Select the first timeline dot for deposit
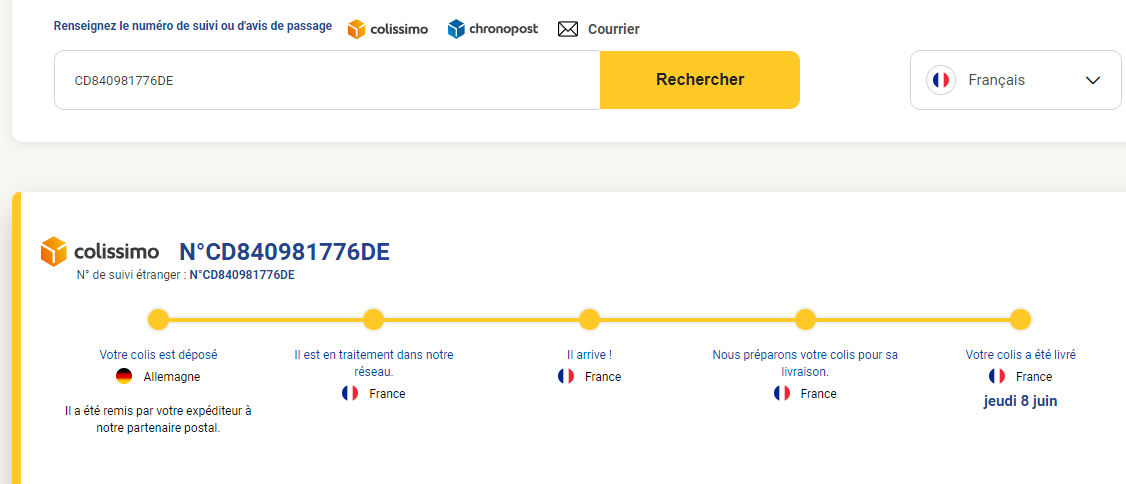The image size is (1126, 484). [x=158, y=320]
